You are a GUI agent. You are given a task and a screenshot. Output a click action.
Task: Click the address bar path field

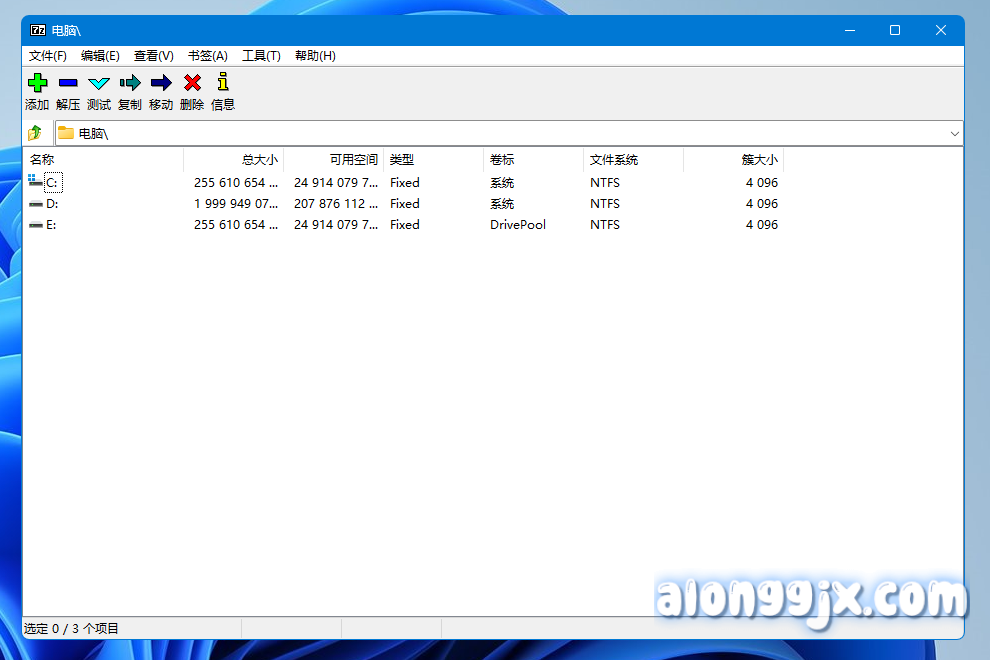500,133
